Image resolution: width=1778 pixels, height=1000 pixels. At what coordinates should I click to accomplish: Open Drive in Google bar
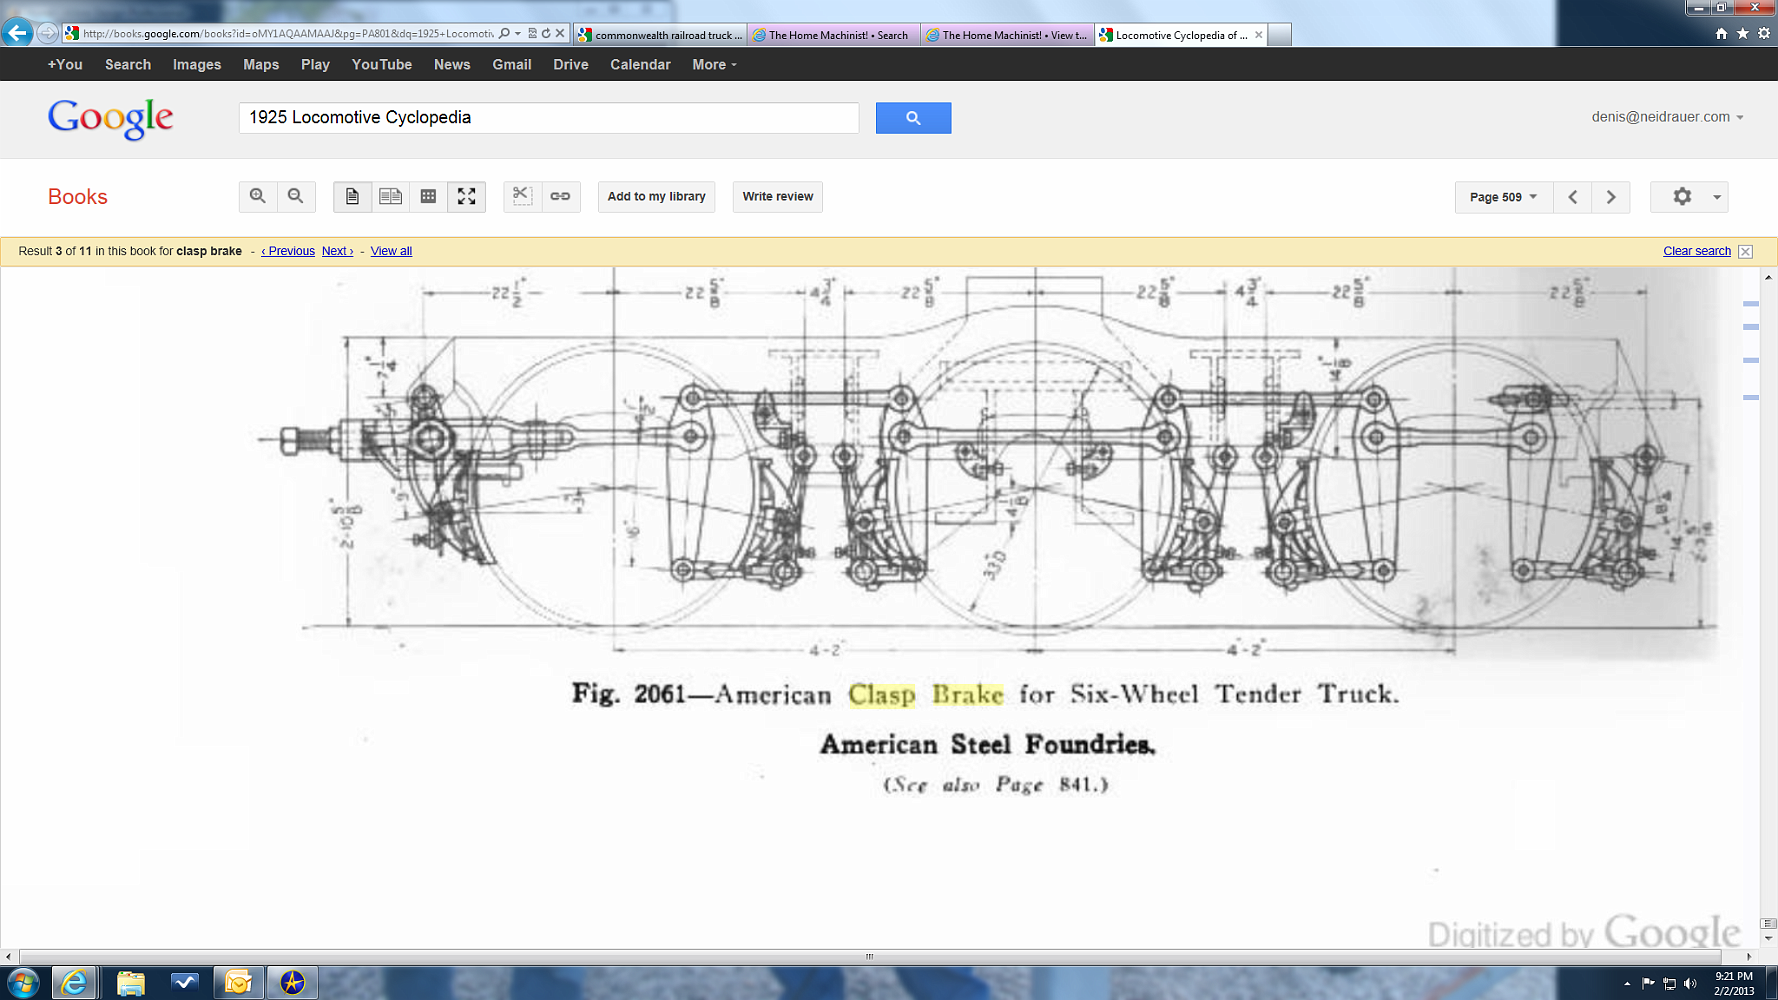(571, 64)
